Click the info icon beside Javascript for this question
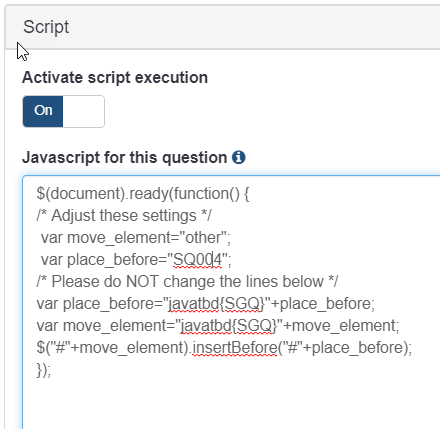This screenshot has height=429, width=440. pos(239,157)
